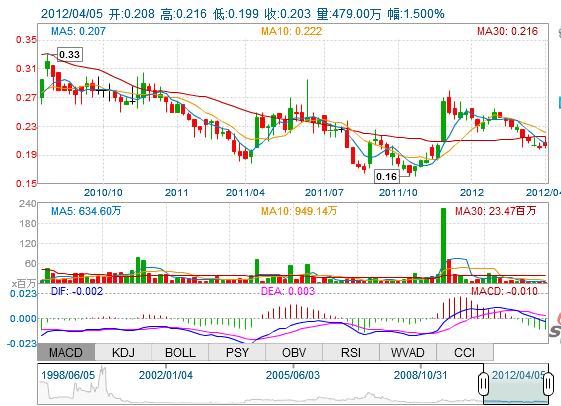Switch to the KDJ indicator tab
The height and width of the screenshot is (406, 561).
click(123, 352)
